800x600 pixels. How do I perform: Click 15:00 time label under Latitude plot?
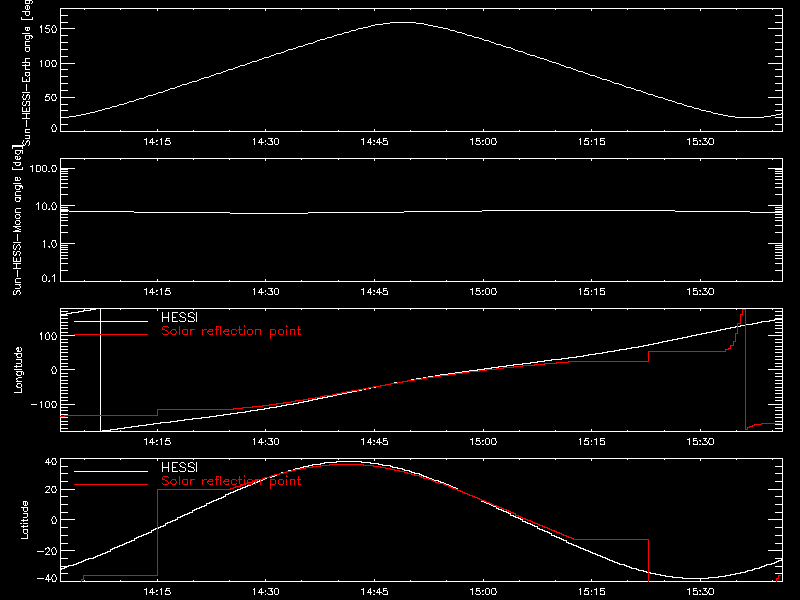pos(483,592)
